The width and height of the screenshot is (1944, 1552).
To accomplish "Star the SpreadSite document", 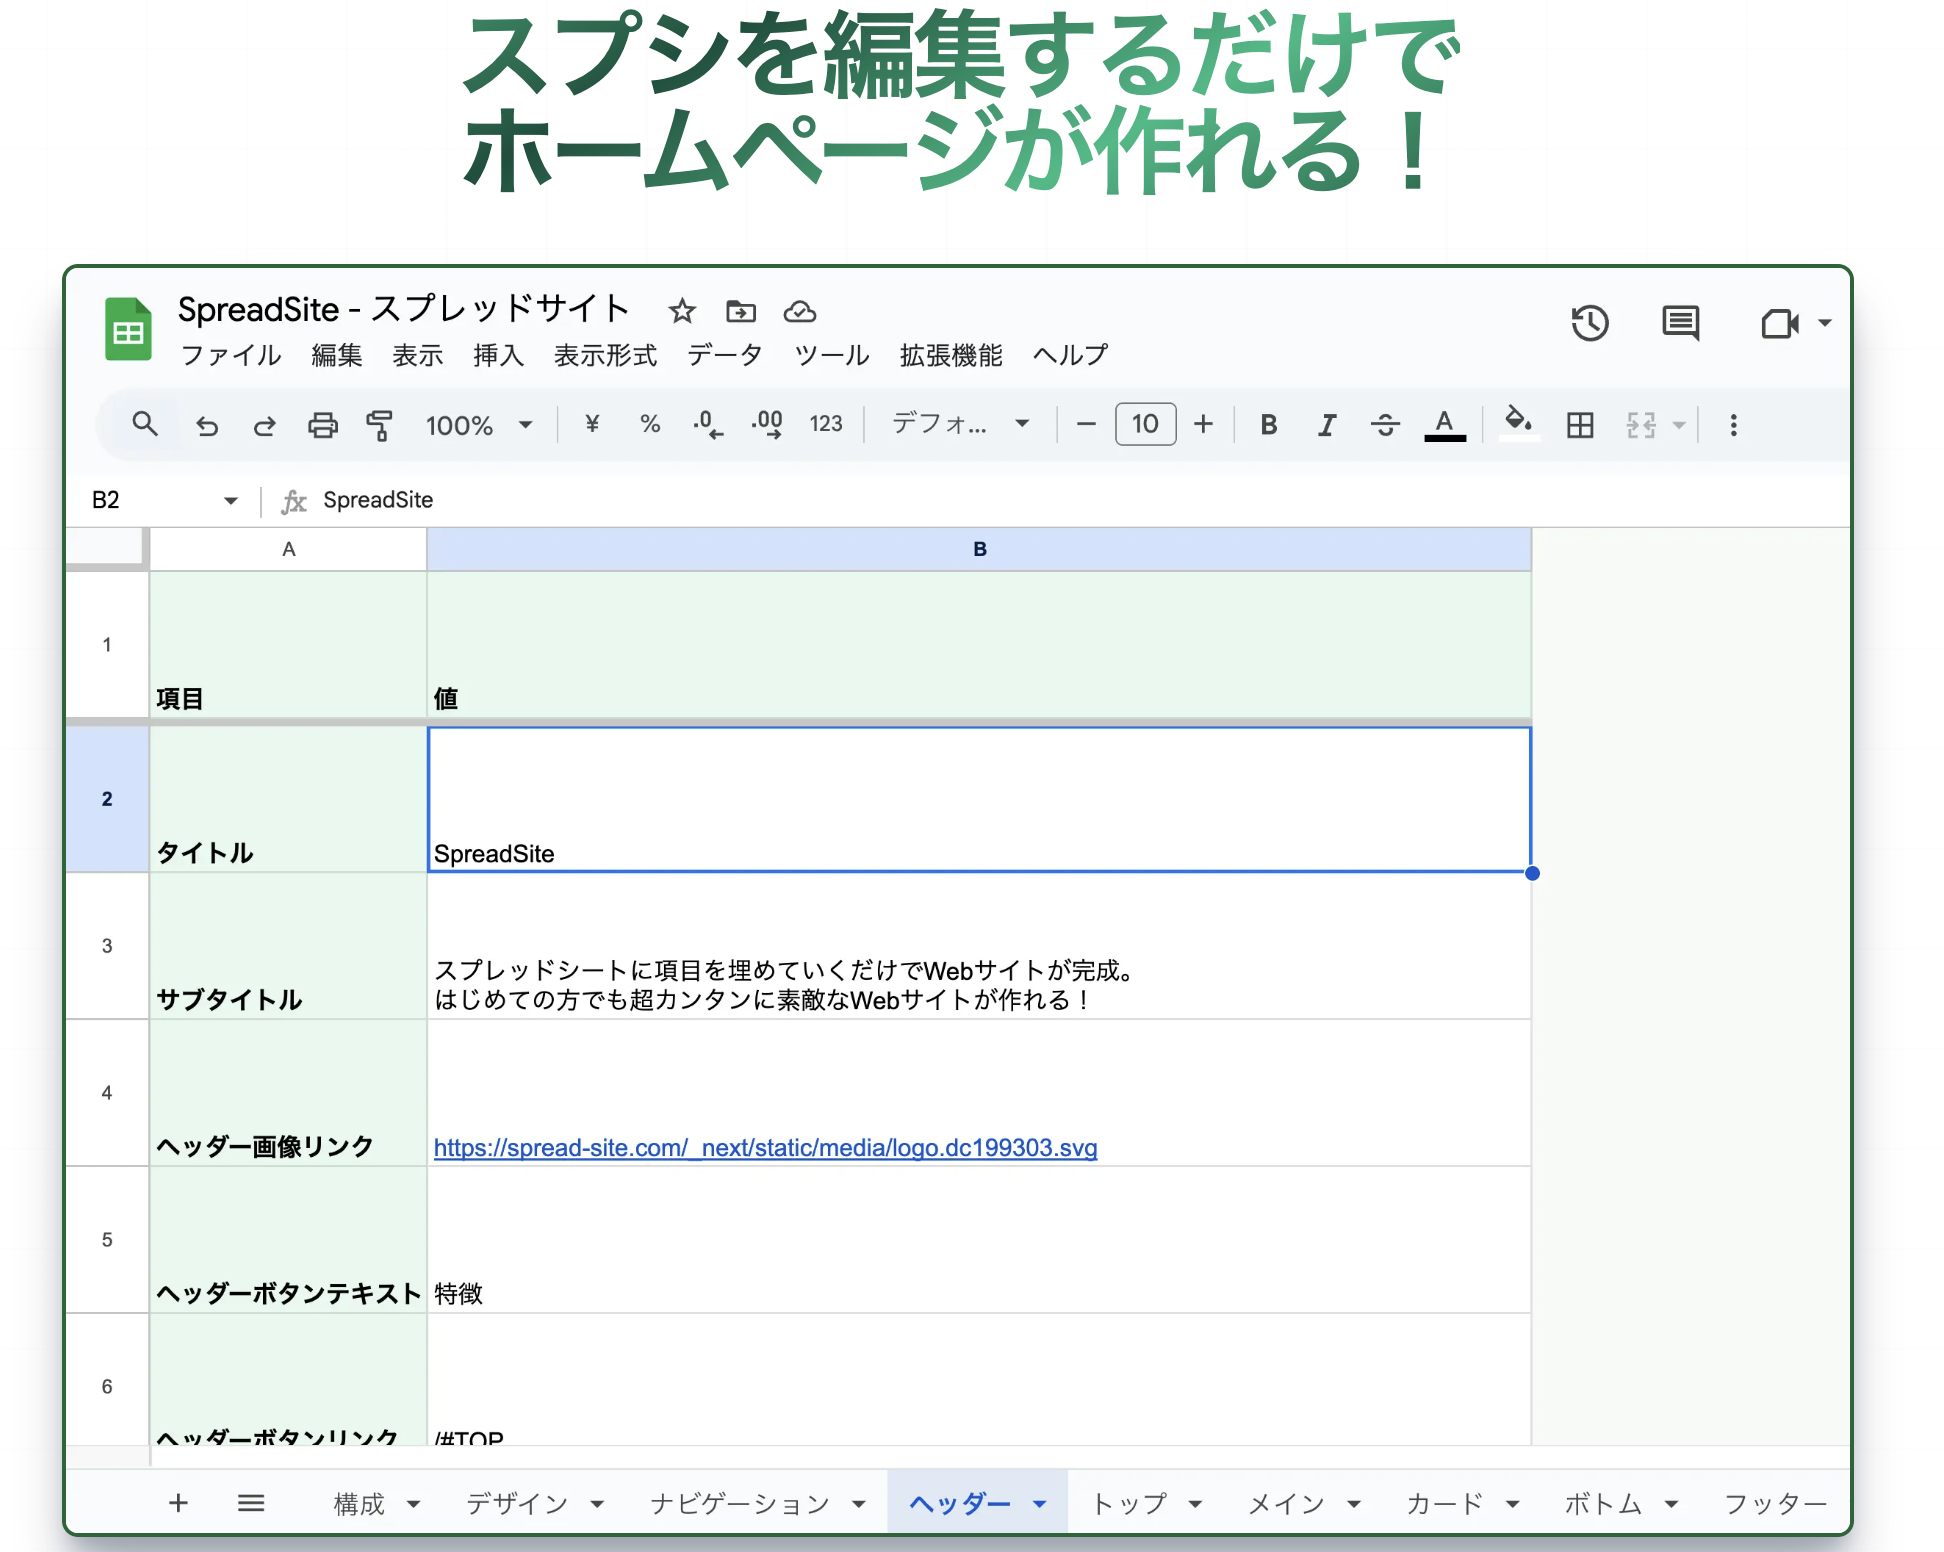I will point(682,311).
